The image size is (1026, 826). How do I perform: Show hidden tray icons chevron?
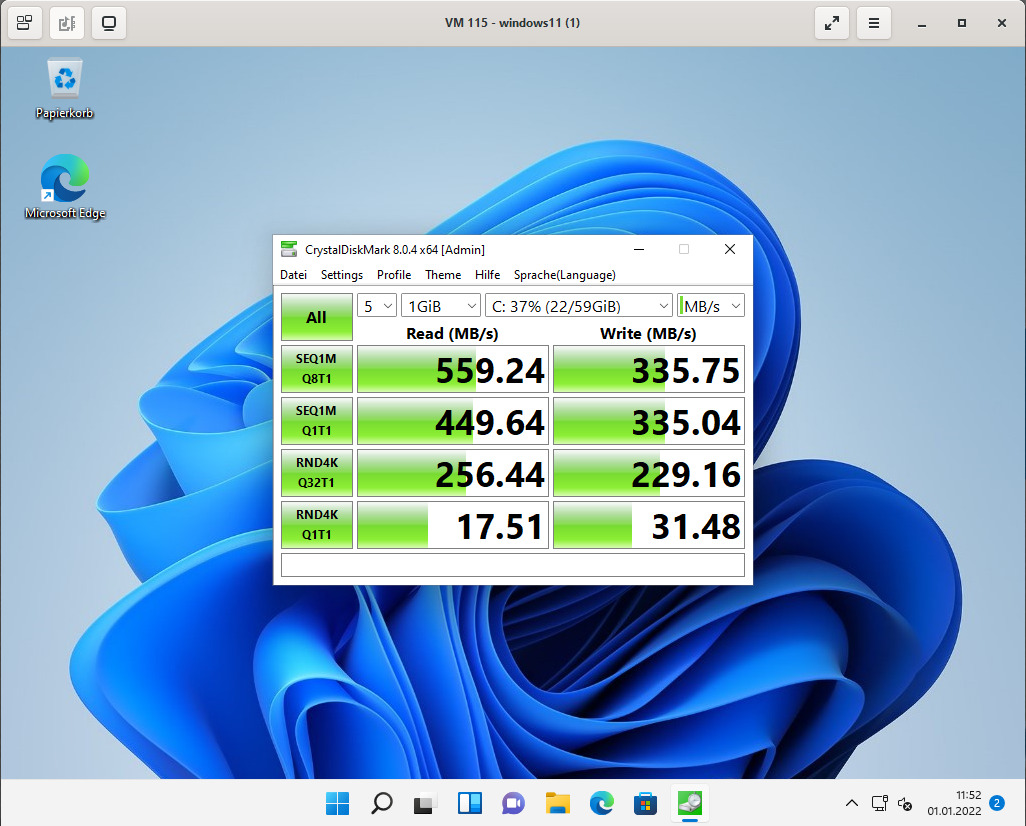(851, 803)
